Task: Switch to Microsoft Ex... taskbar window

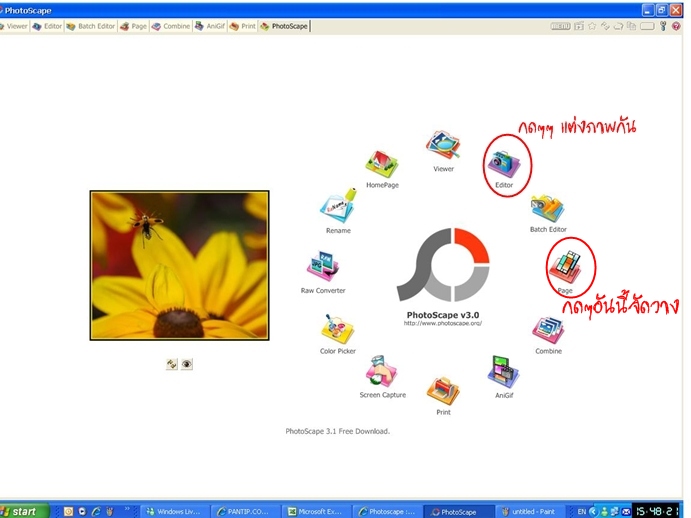Action: pos(316,511)
